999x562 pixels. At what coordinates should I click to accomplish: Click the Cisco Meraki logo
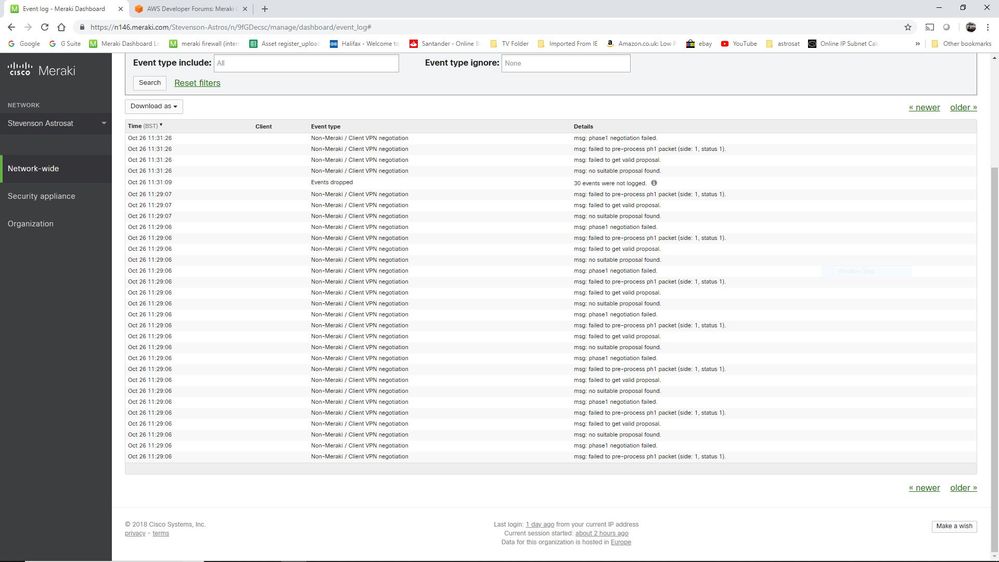pyautogui.click(x=41, y=69)
